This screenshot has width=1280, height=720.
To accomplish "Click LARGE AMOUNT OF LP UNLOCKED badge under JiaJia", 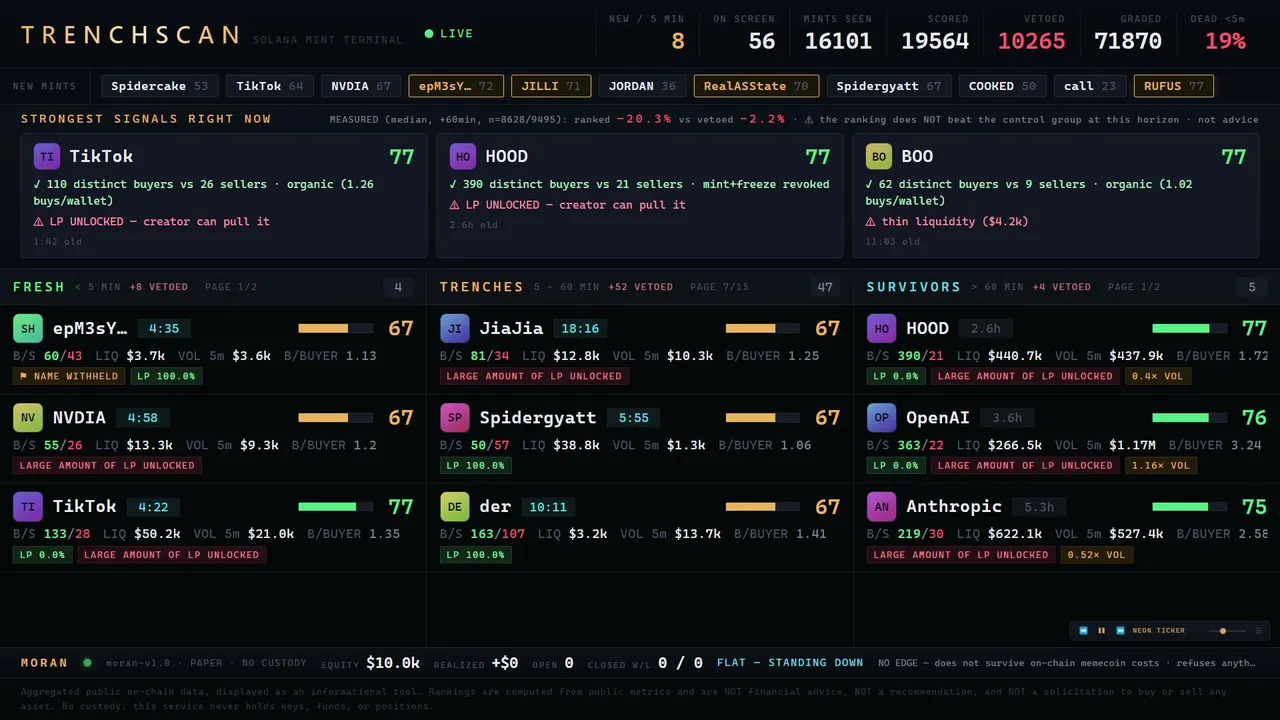I will pos(534,376).
